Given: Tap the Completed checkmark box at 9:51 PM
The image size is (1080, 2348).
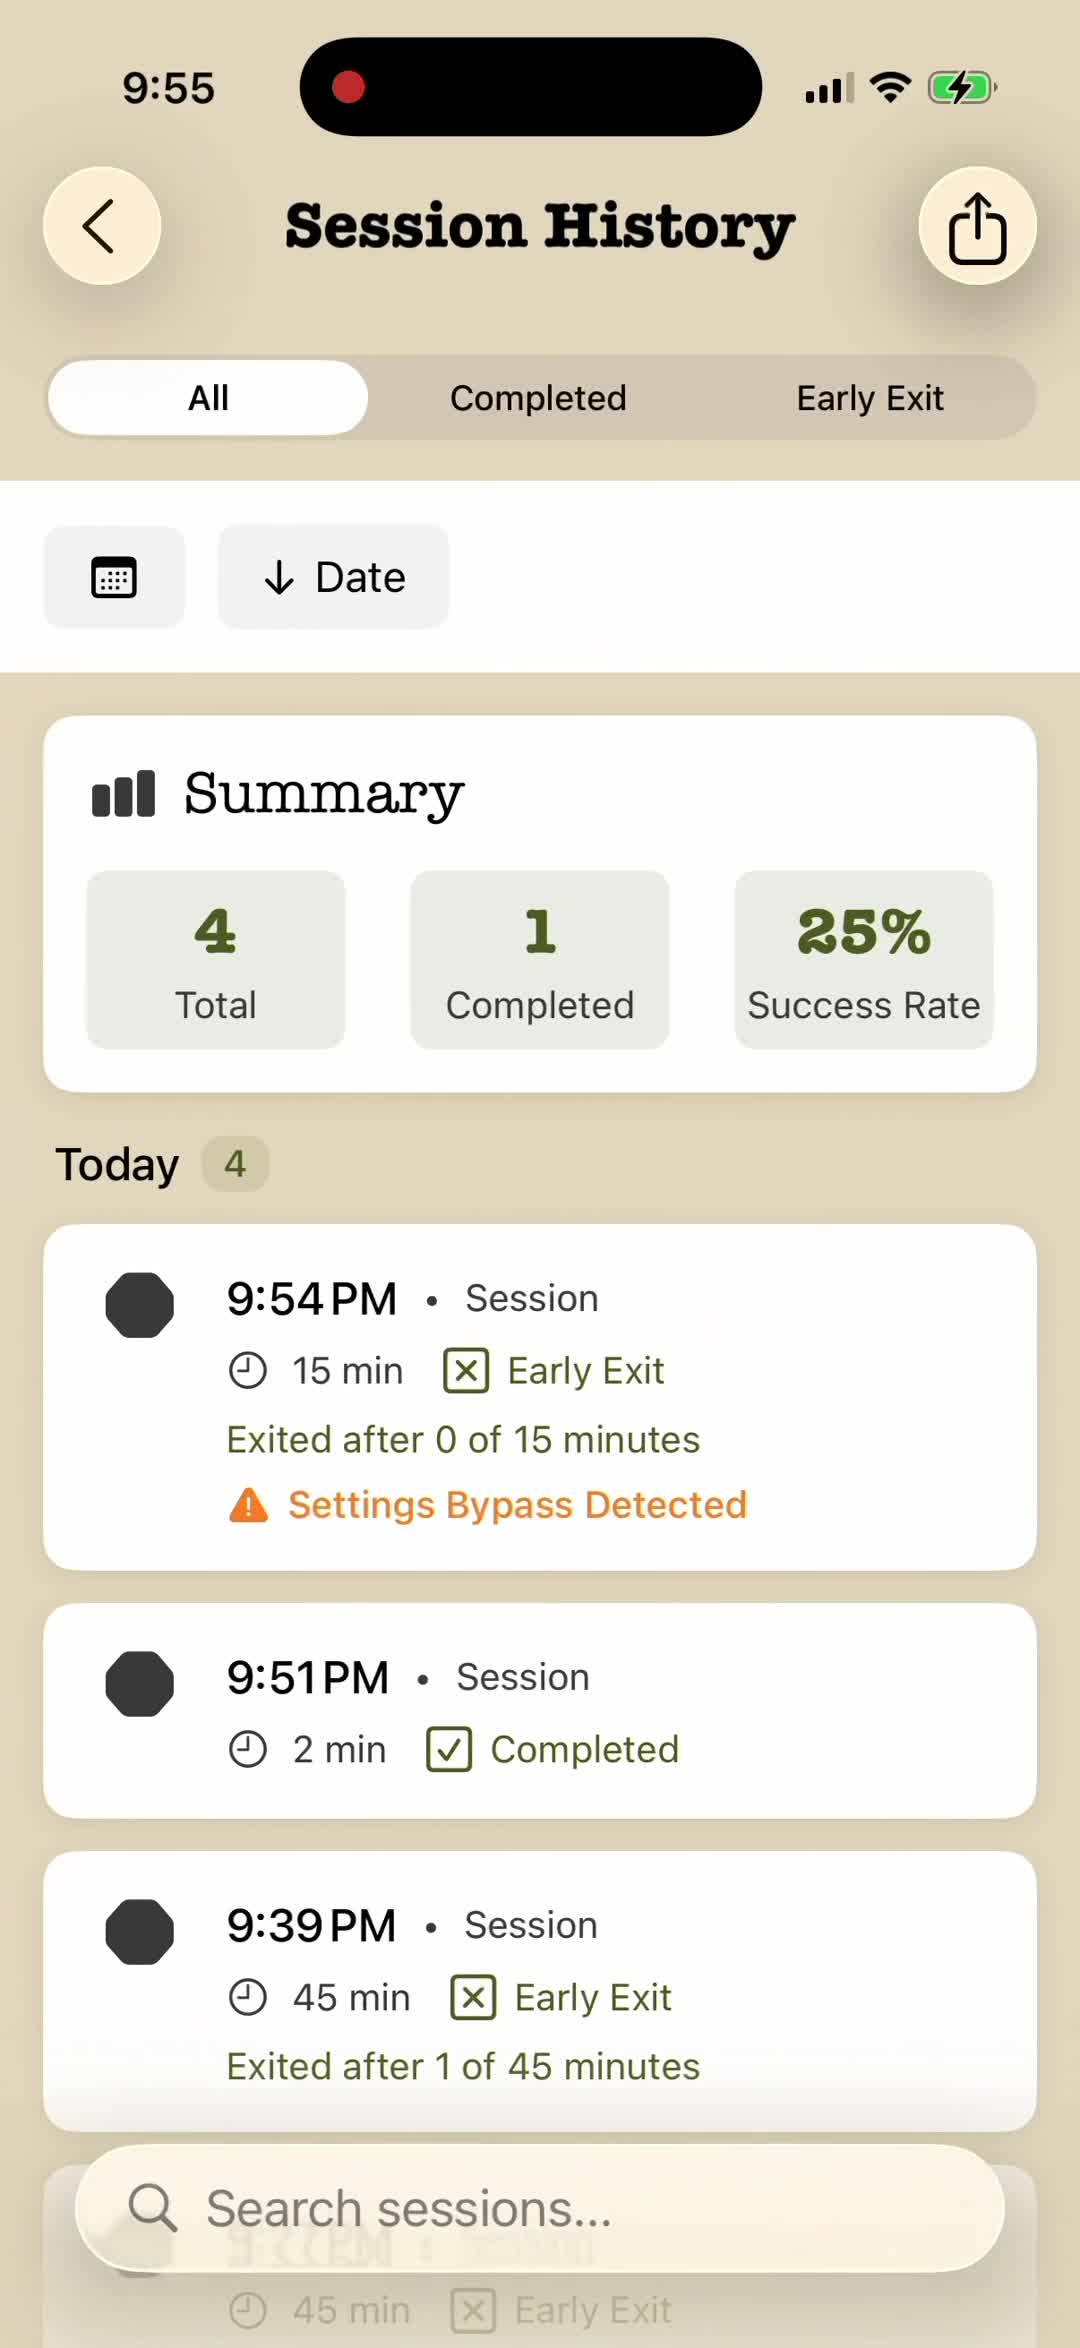Looking at the screenshot, I should (449, 1750).
